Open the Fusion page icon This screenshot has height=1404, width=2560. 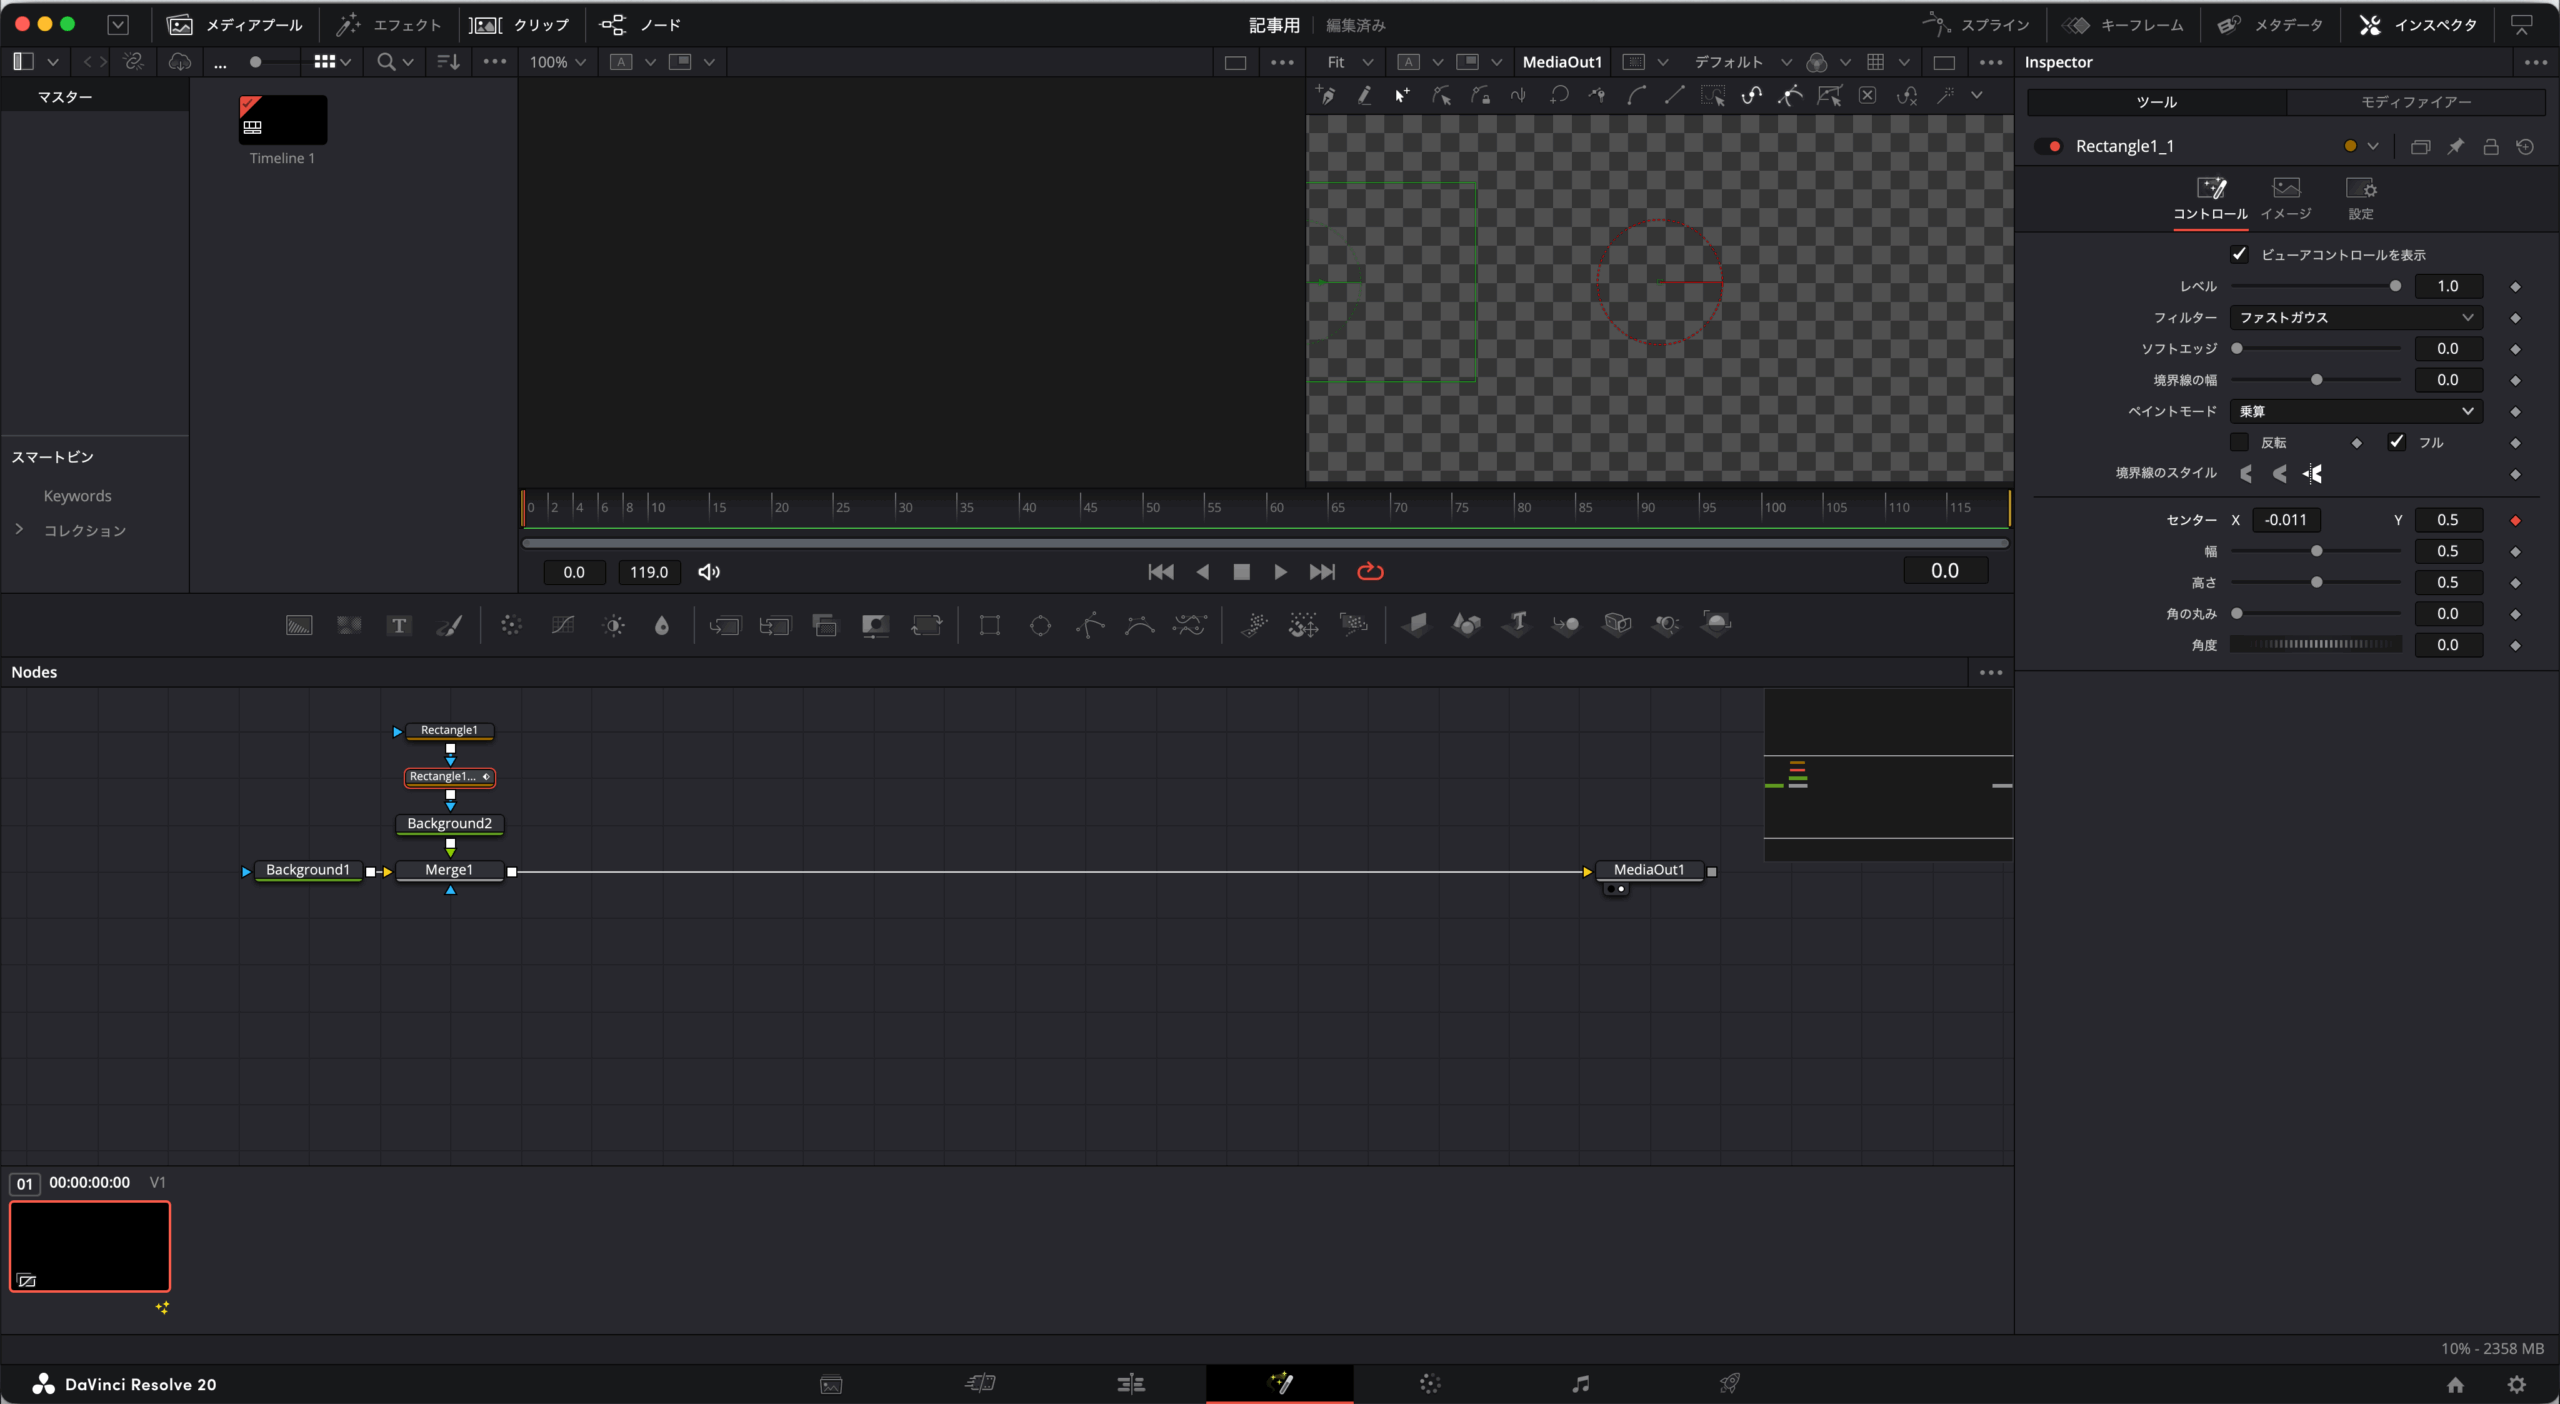pos(1280,1384)
